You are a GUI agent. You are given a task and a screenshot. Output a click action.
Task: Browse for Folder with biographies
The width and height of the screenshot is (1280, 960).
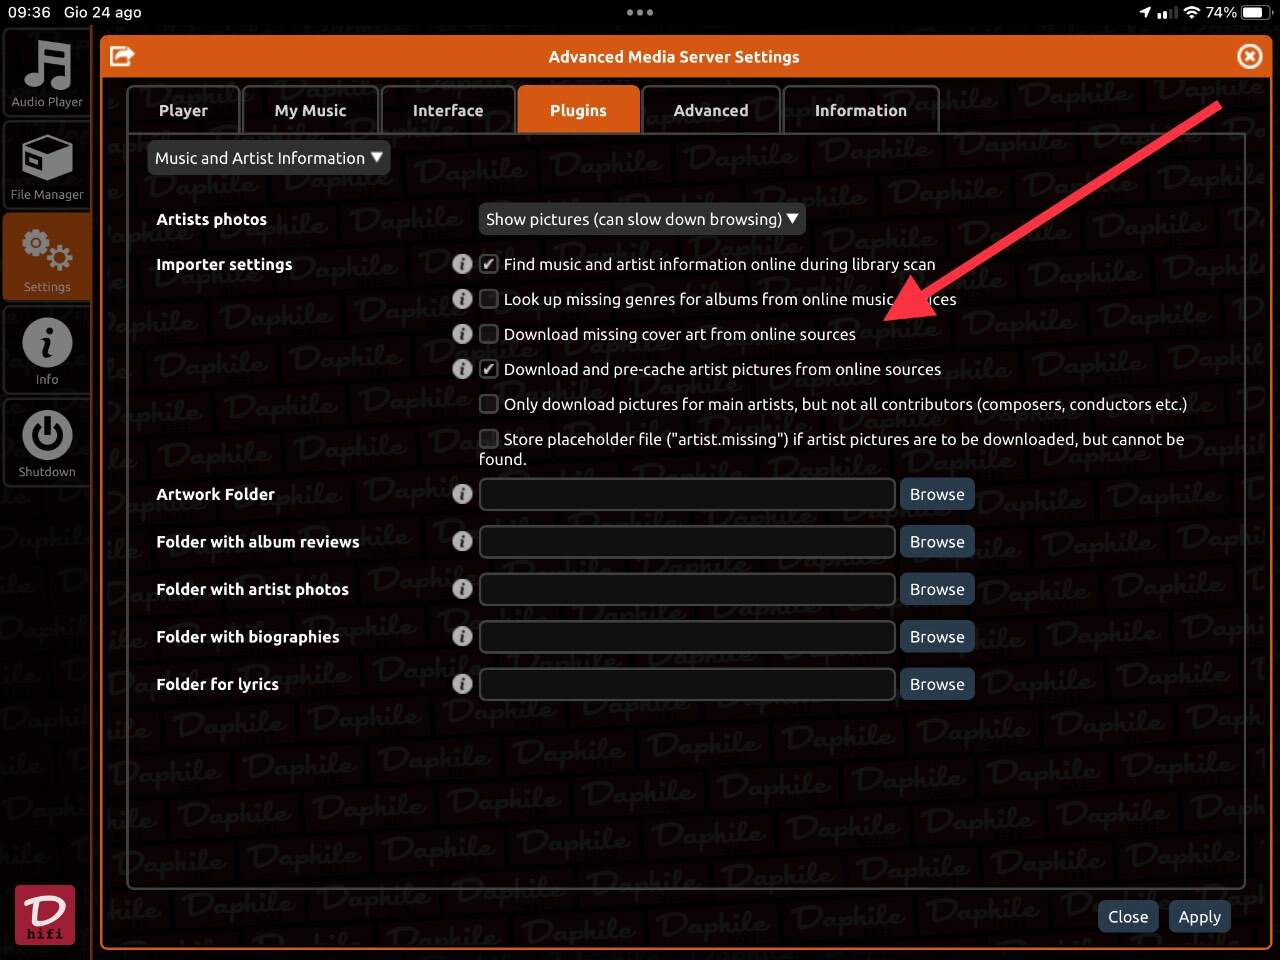tap(937, 636)
